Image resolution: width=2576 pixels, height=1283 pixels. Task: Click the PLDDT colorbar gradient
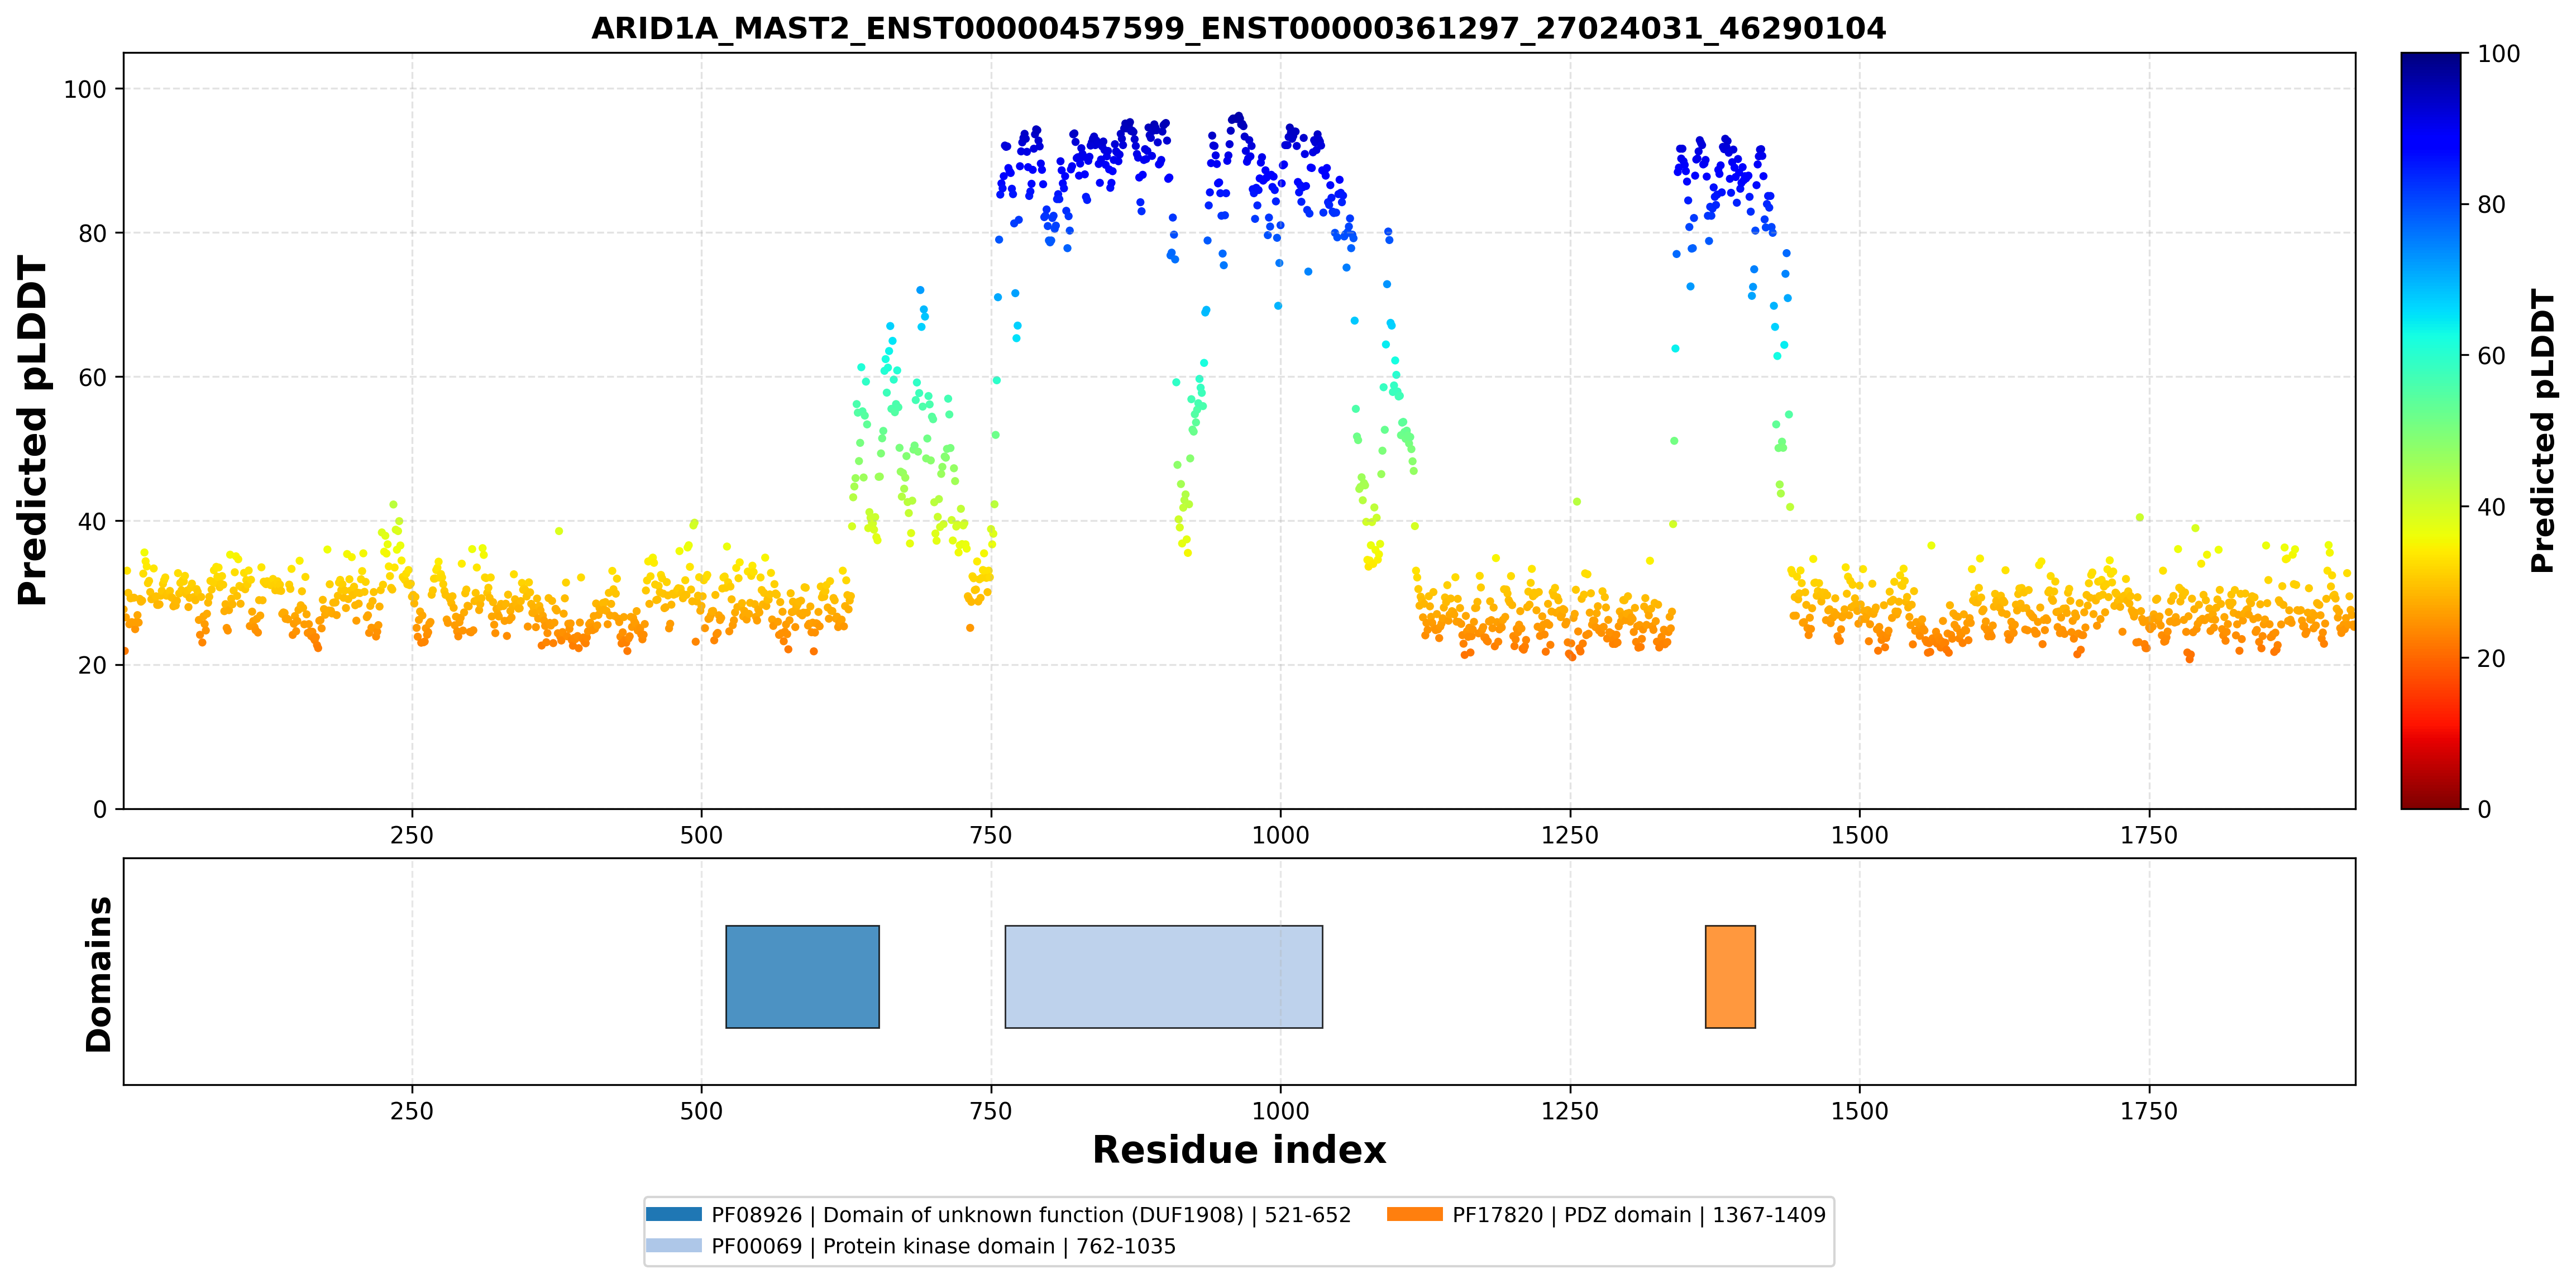(x=2431, y=431)
